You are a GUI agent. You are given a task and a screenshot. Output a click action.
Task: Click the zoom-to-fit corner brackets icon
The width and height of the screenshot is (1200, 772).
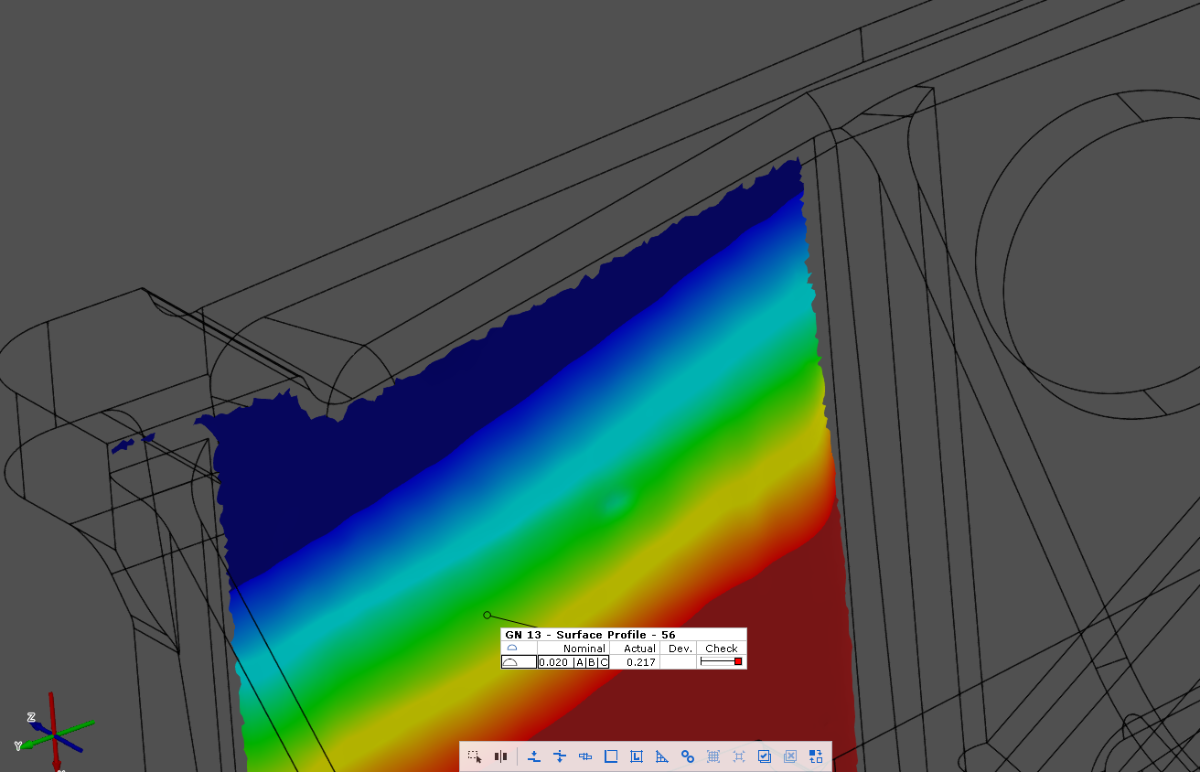click(739, 757)
